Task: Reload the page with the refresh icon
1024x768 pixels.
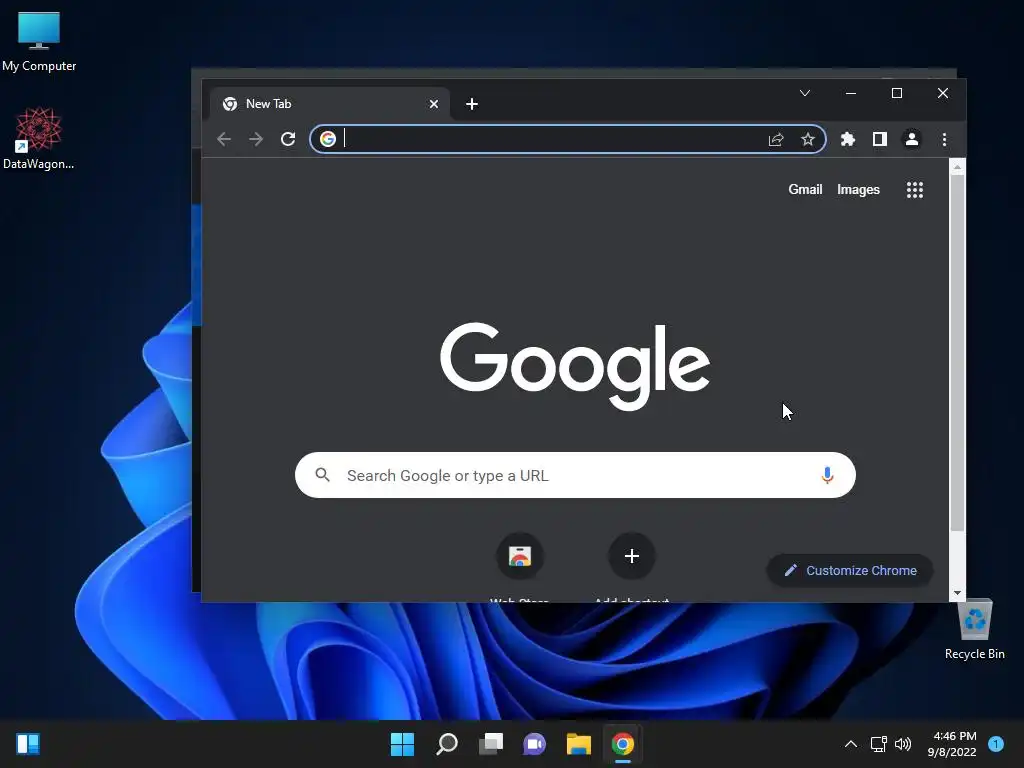Action: pos(288,139)
